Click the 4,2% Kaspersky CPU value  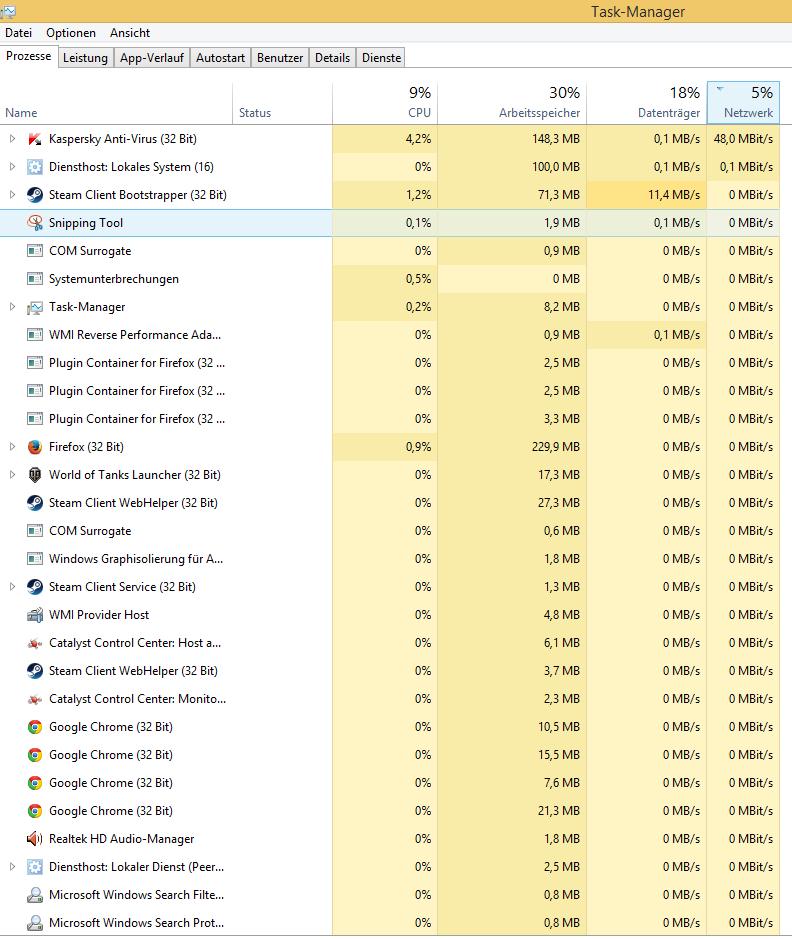[418, 139]
